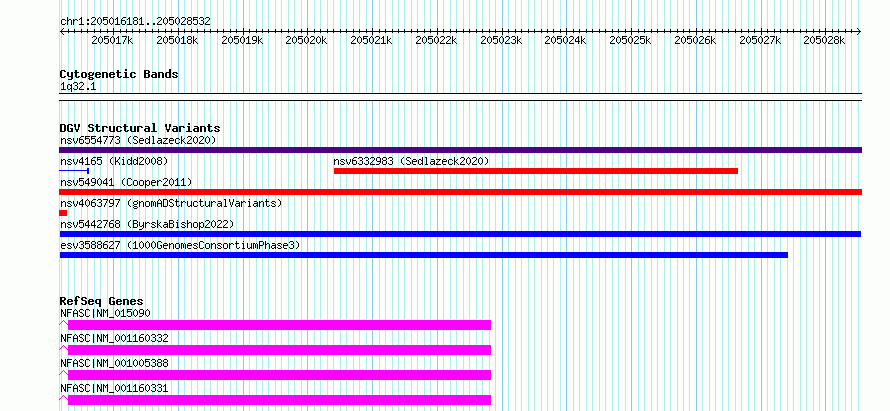
Task: Select the magenta NM_015090 gene bar
Action: (279, 325)
